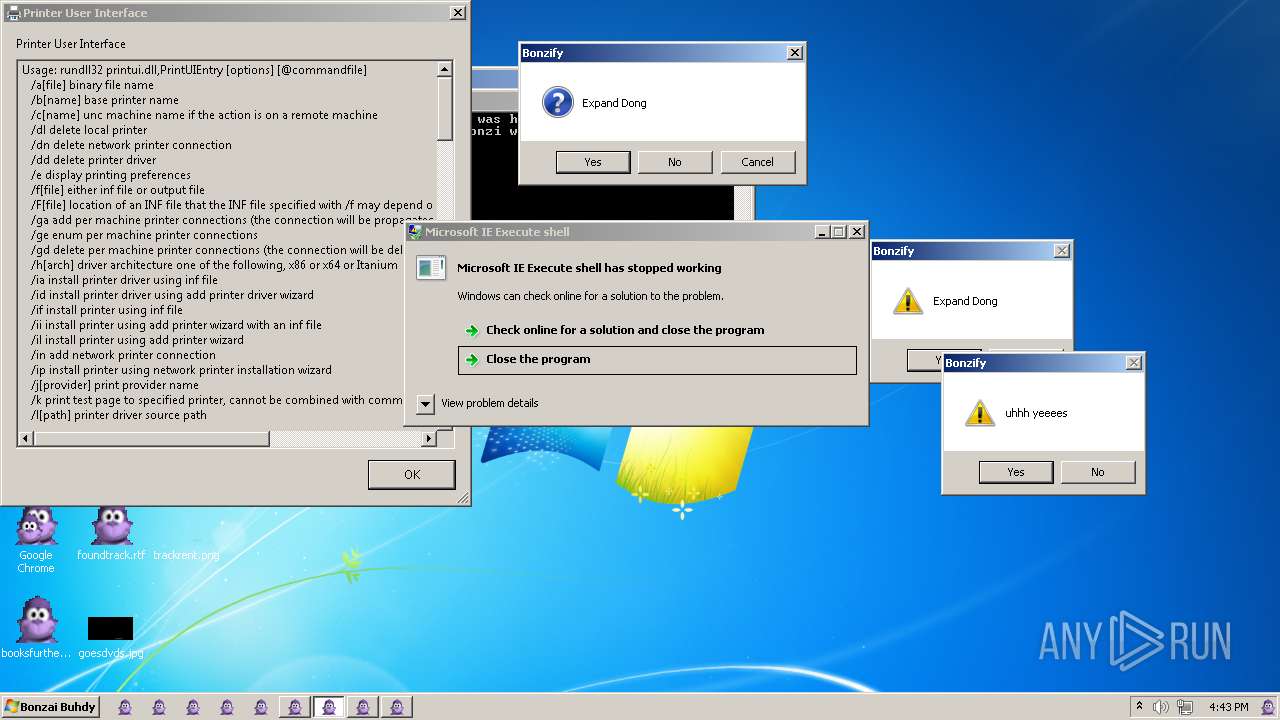Click the 'Usage: rundll32 printui.dll' line
Screen dimensions: 1280x720
tap(194, 70)
